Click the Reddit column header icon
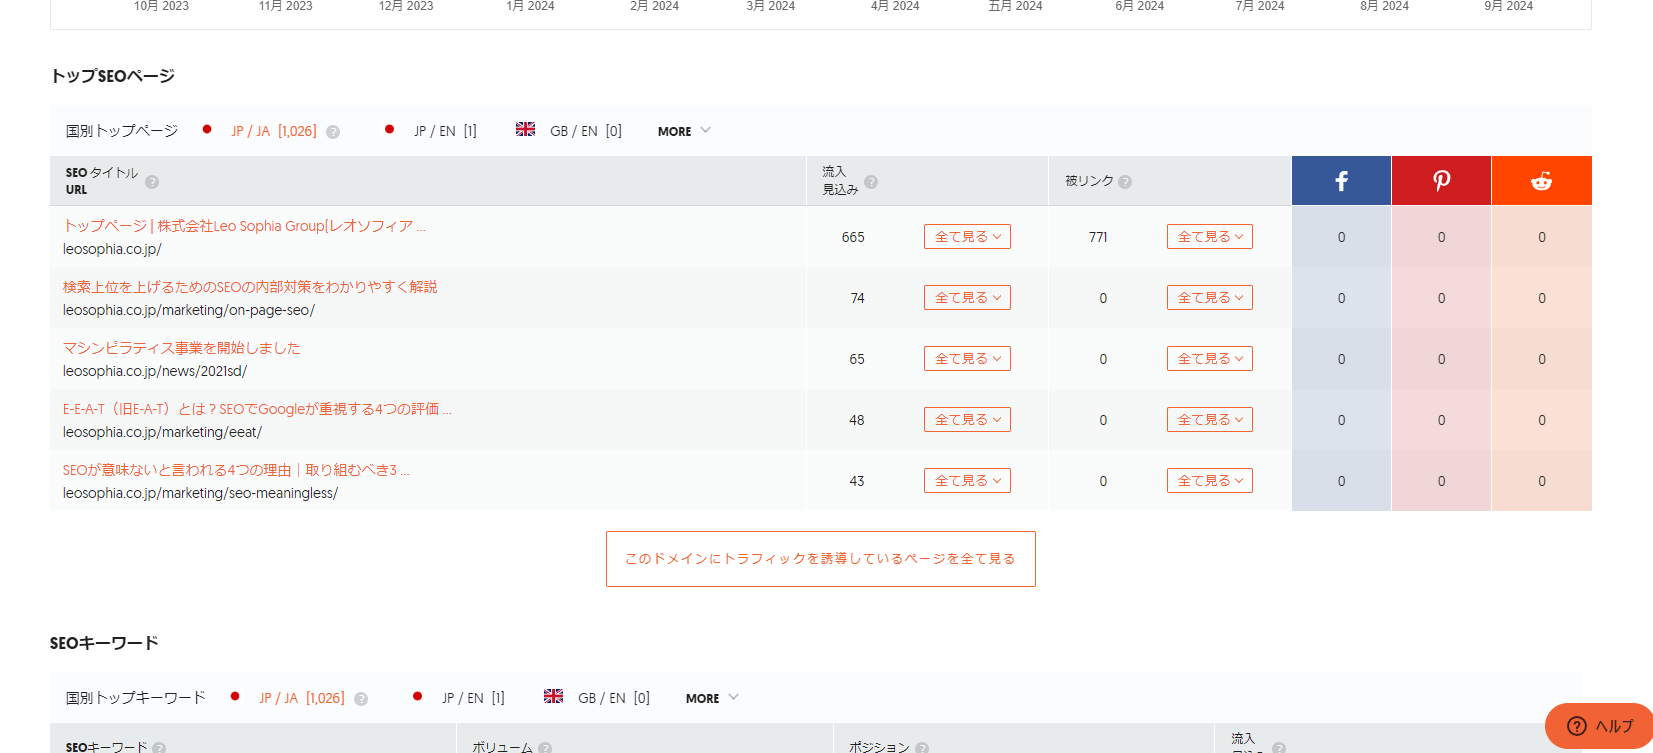1653x753 pixels. pos(1541,181)
